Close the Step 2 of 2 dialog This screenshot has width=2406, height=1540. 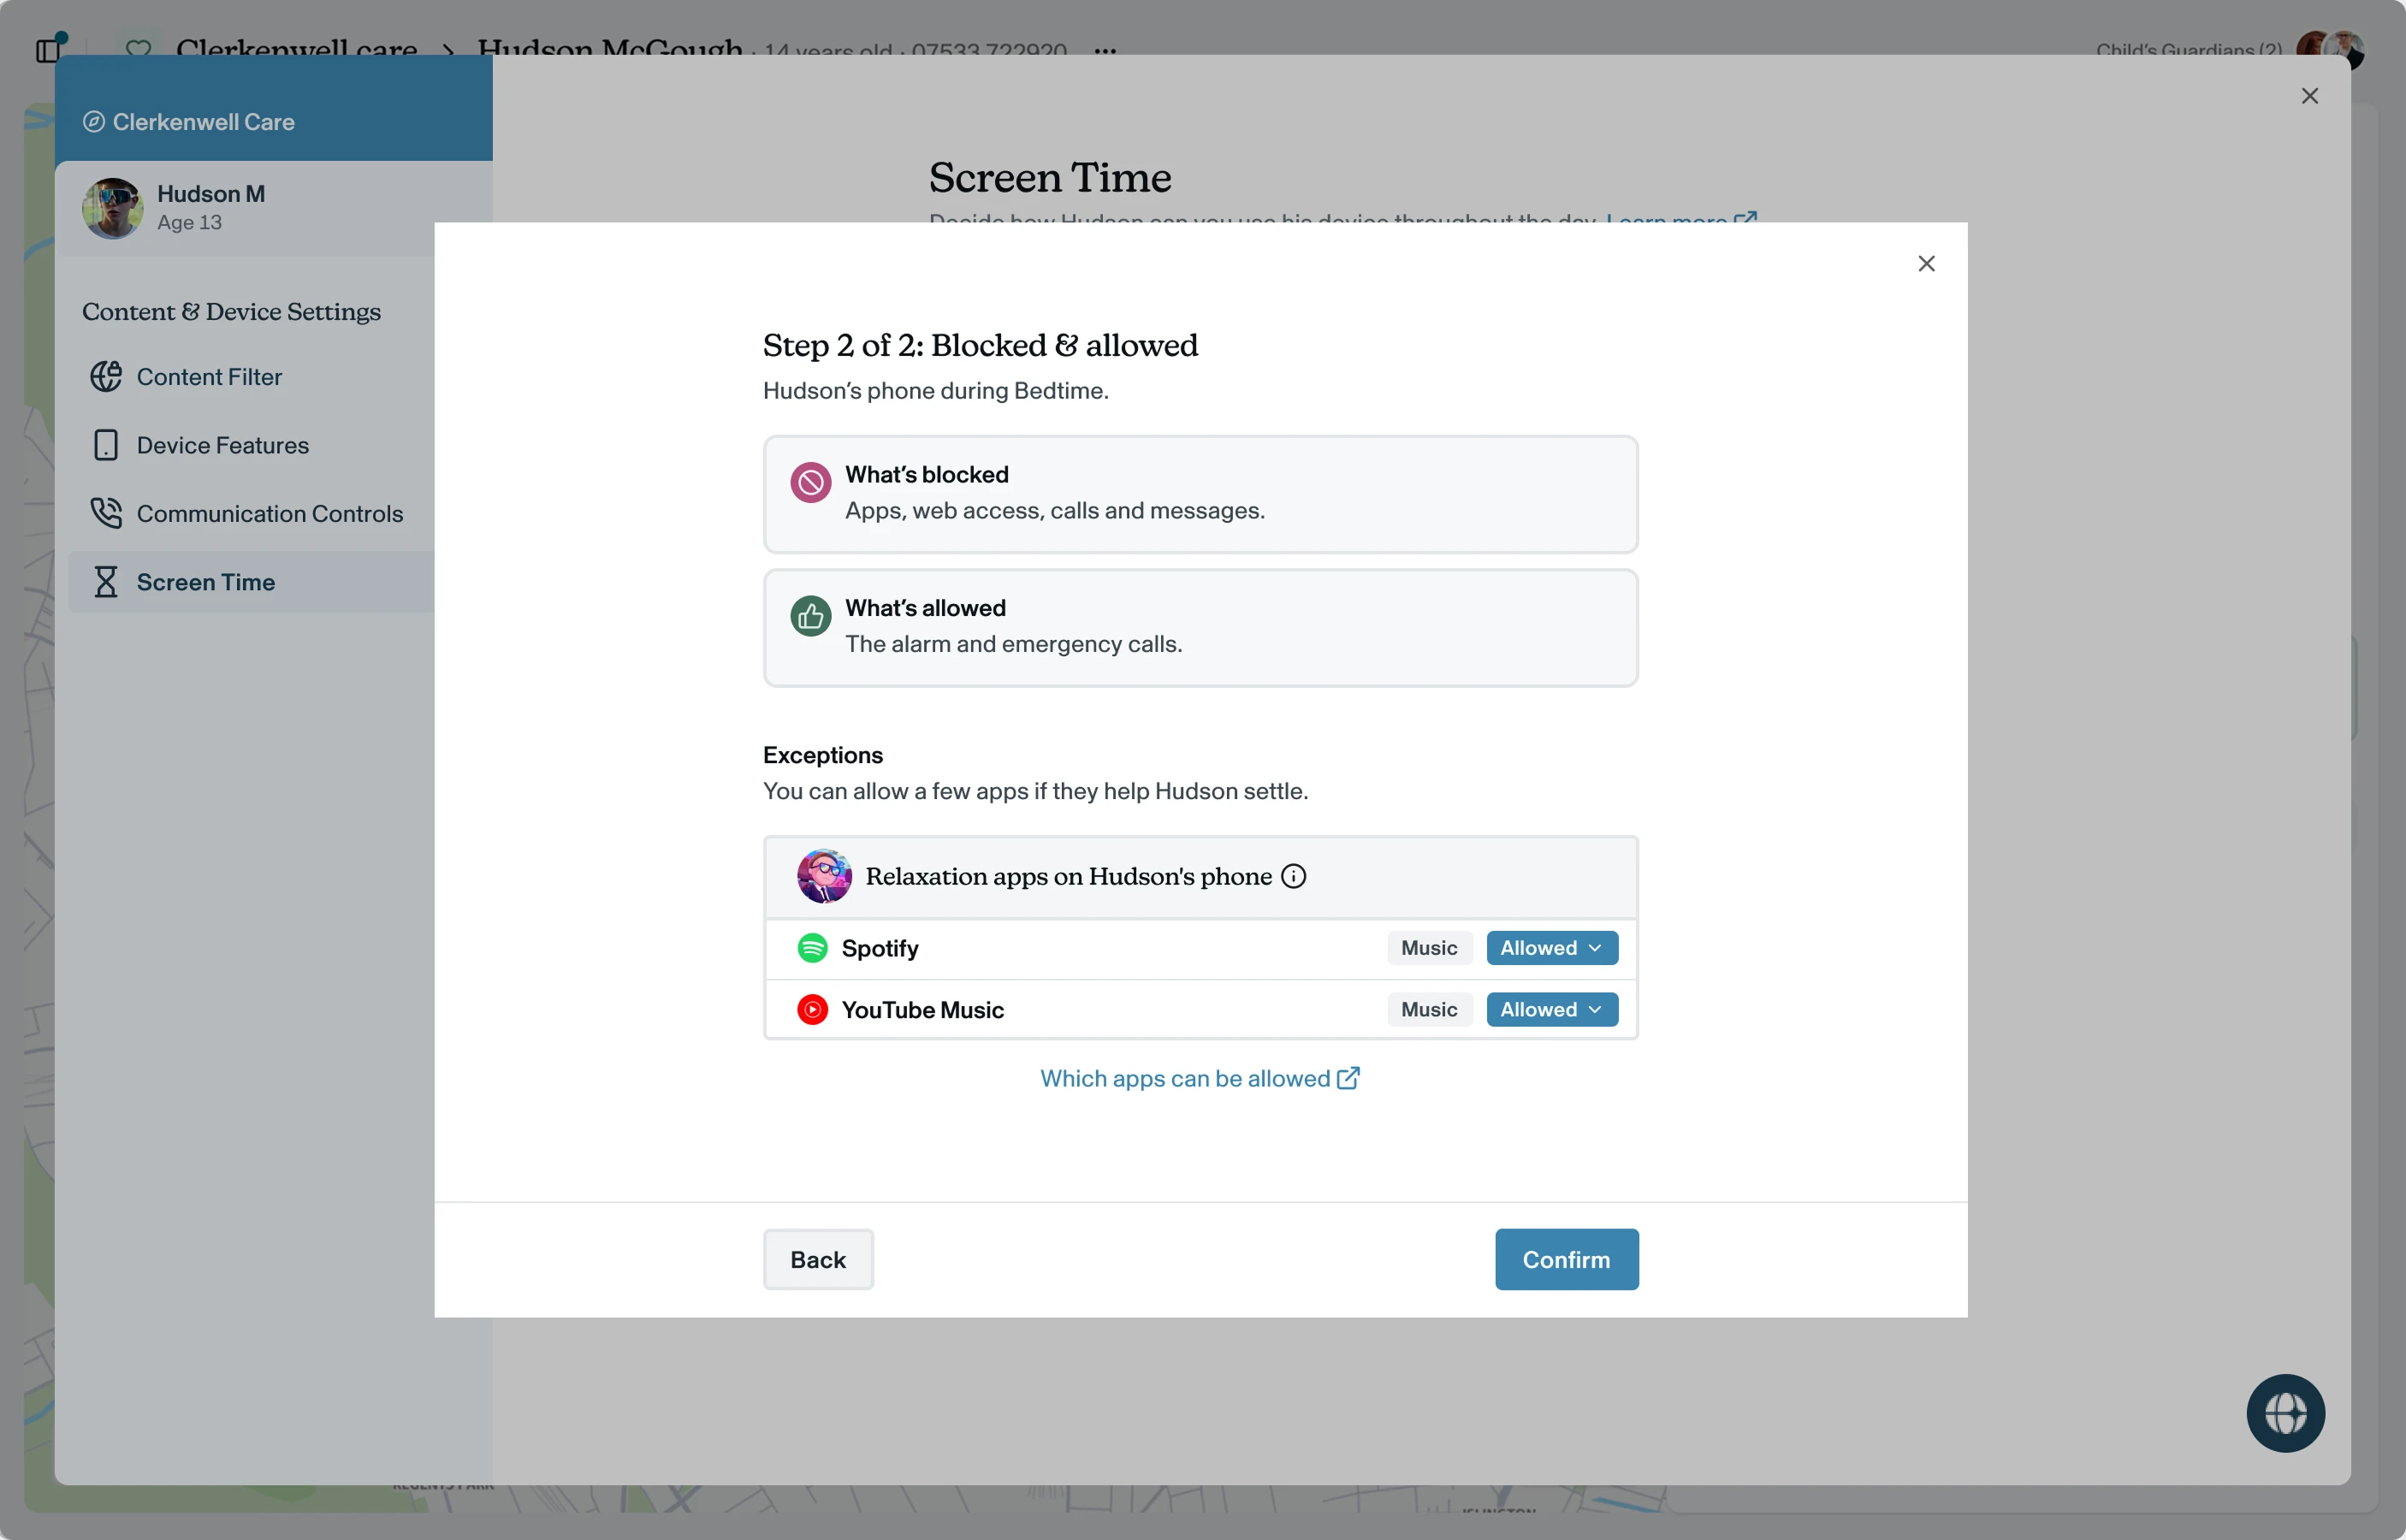tap(1926, 263)
